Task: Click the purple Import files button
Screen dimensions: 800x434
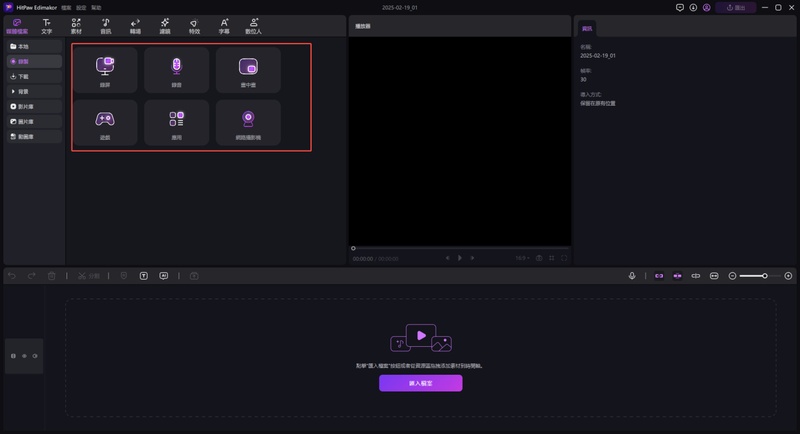Action: tap(421, 383)
